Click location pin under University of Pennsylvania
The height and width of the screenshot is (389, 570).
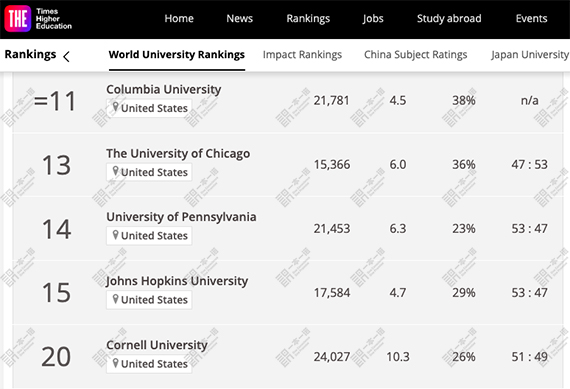pyautogui.click(x=116, y=235)
